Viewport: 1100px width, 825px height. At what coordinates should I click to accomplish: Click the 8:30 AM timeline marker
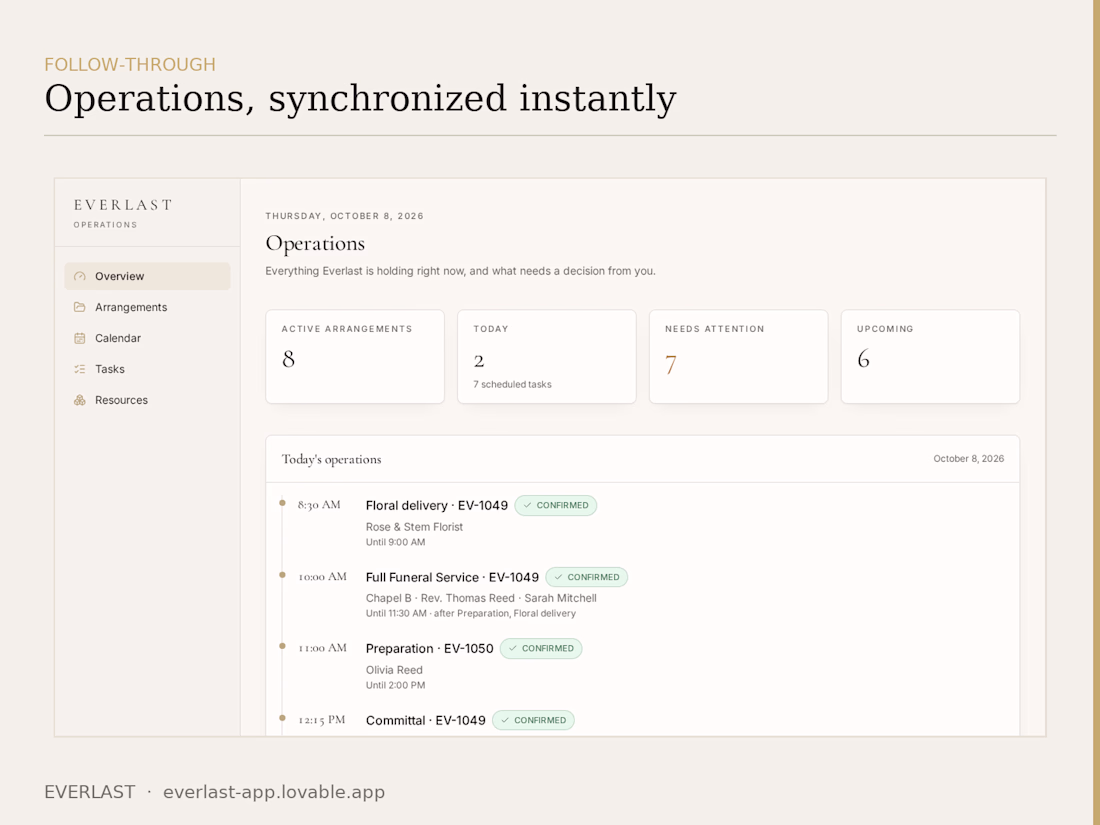(x=283, y=503)
